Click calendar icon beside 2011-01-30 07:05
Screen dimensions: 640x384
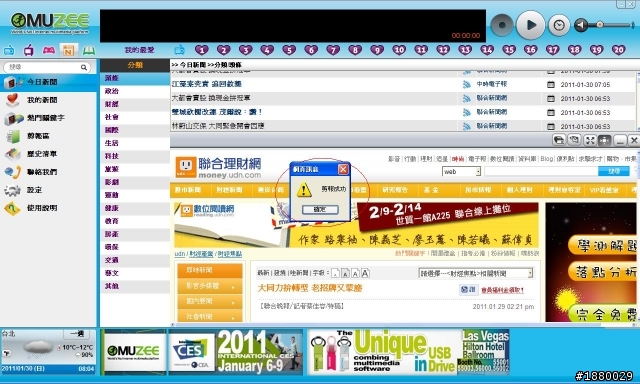[551, 84]
